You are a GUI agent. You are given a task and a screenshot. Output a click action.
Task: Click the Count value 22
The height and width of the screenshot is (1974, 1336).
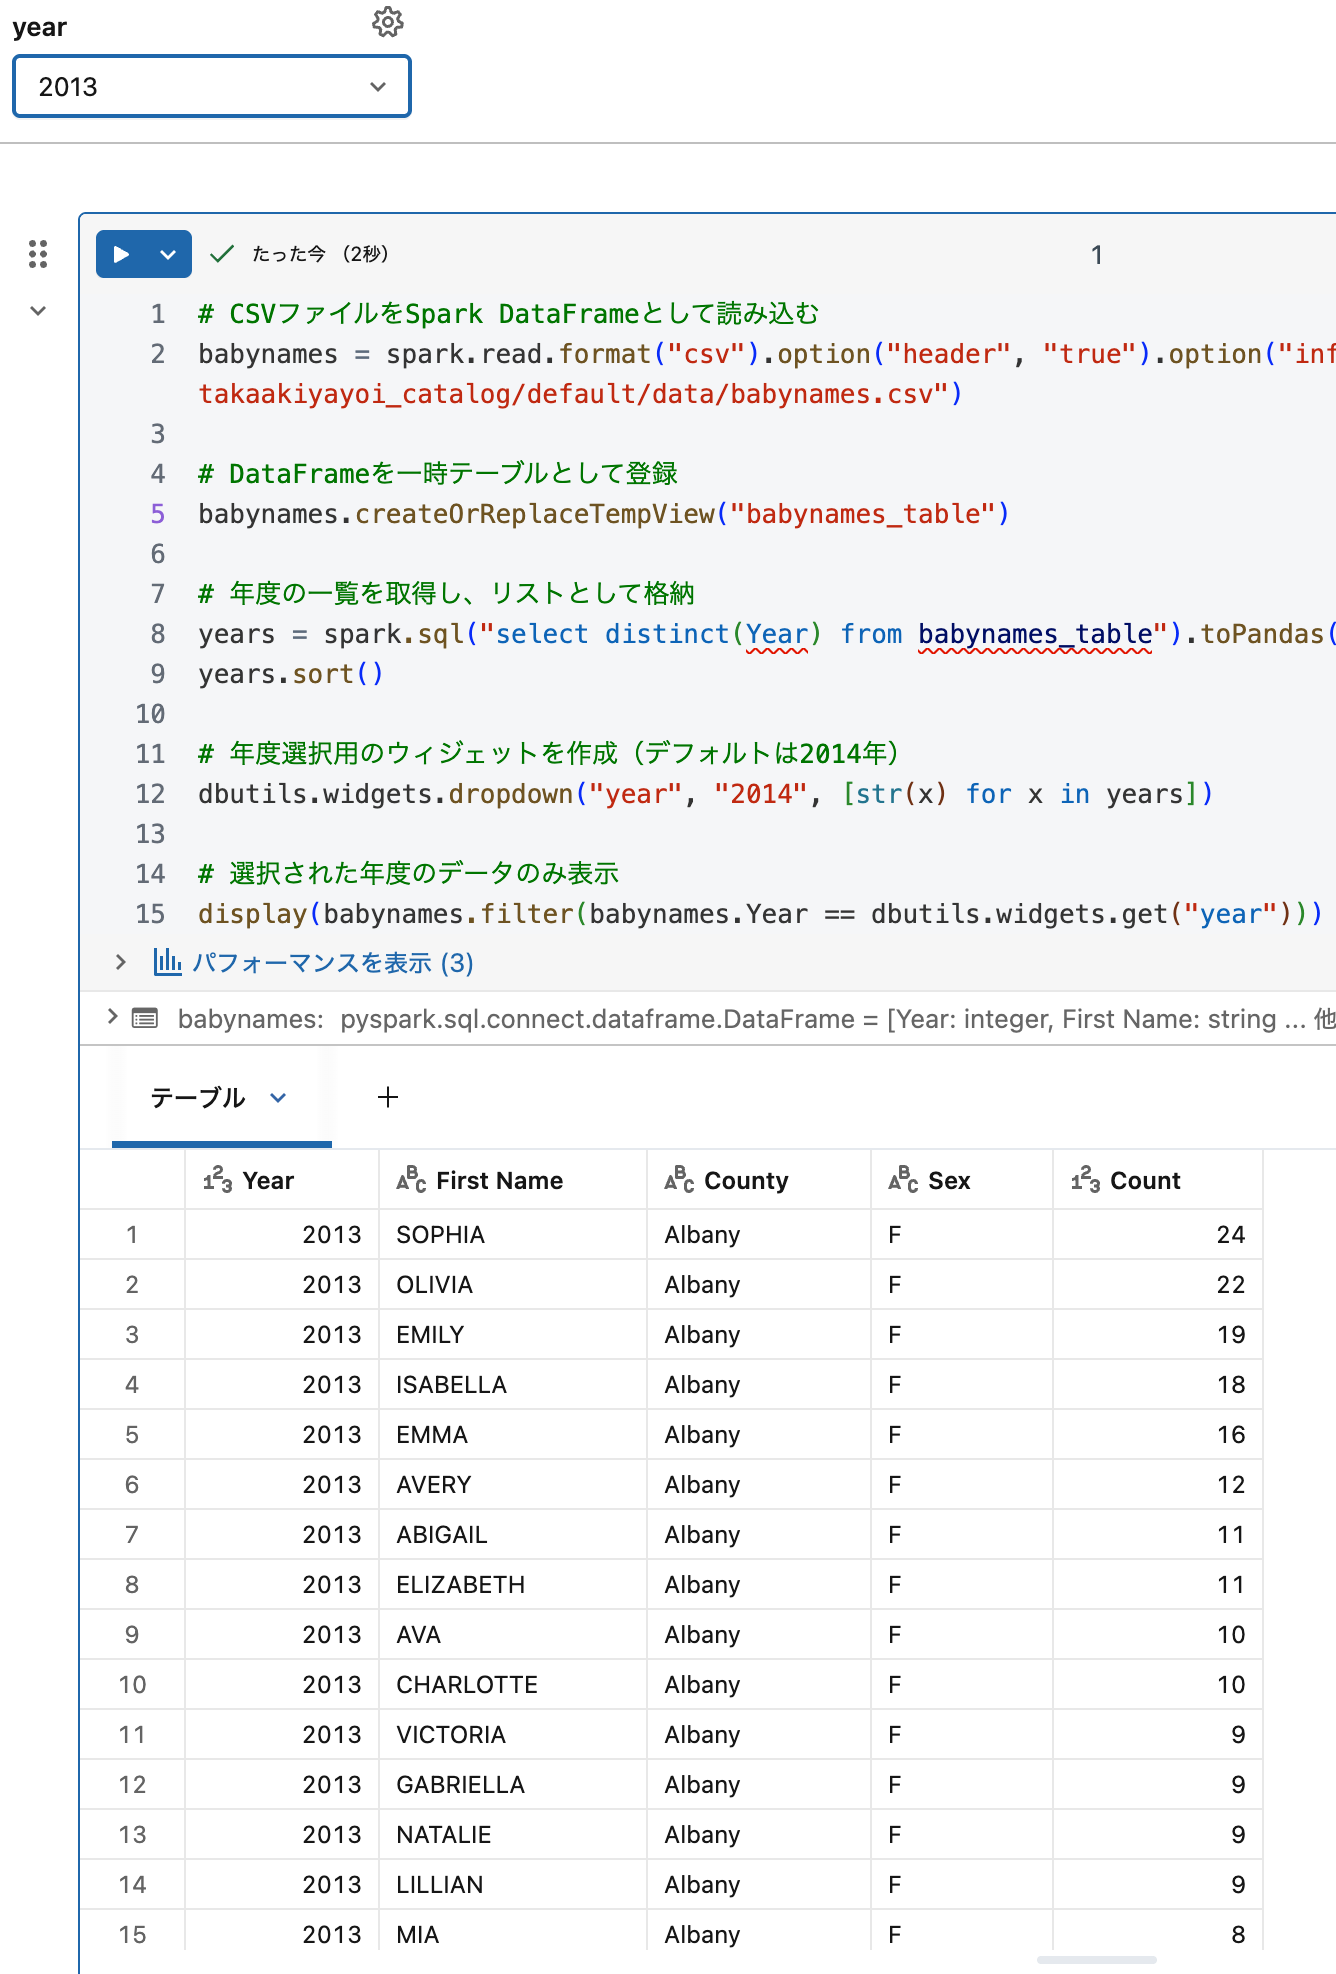(x=1158, y=1285)
